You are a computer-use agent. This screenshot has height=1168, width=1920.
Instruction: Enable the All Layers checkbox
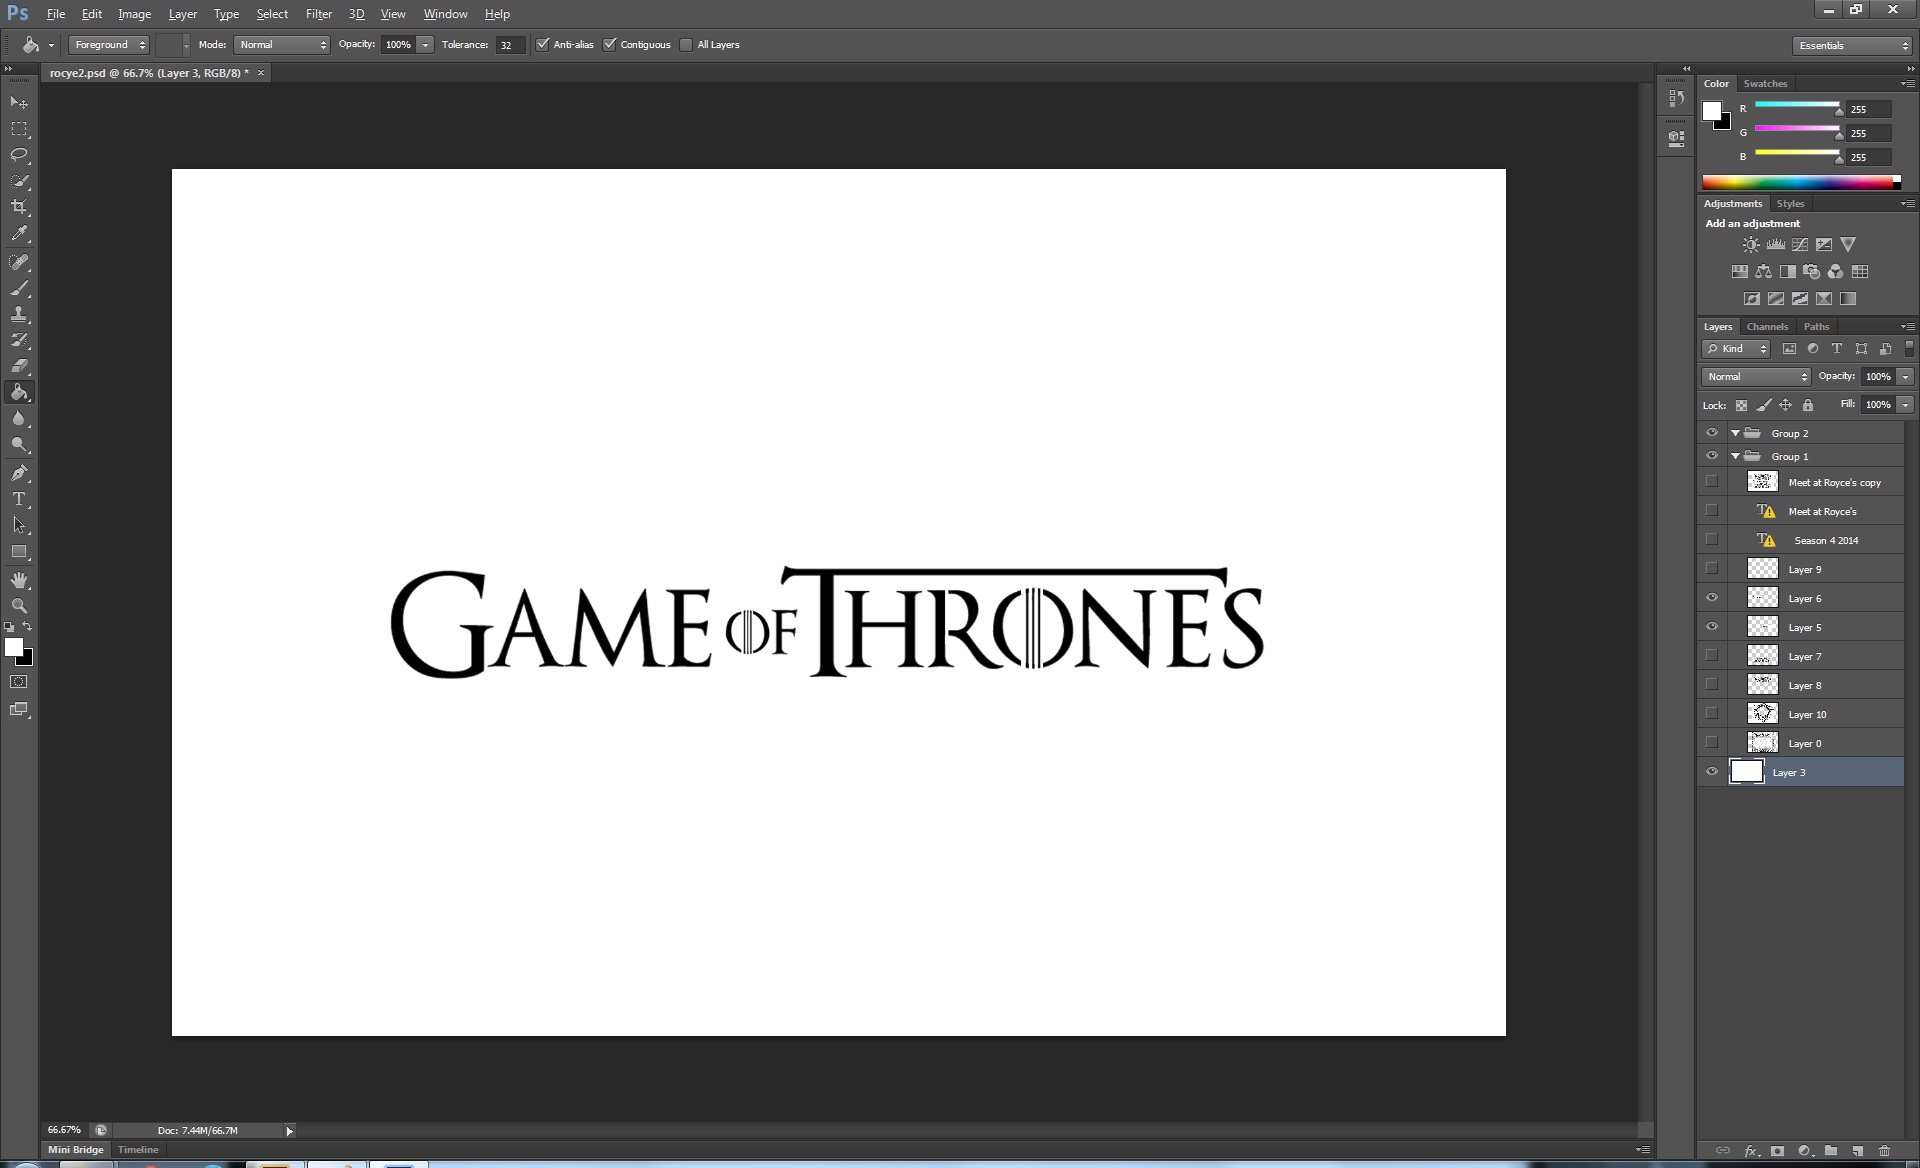686,45
